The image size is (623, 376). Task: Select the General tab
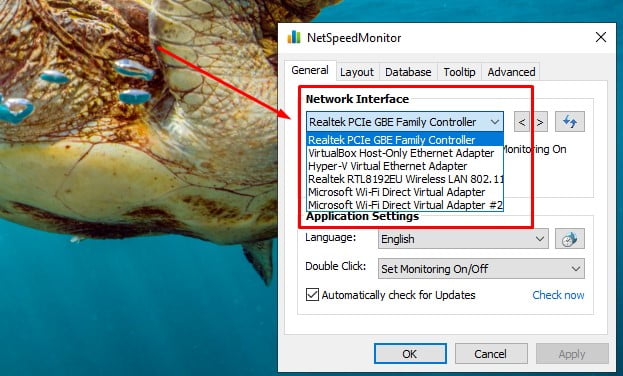click(x=310, y=70)
